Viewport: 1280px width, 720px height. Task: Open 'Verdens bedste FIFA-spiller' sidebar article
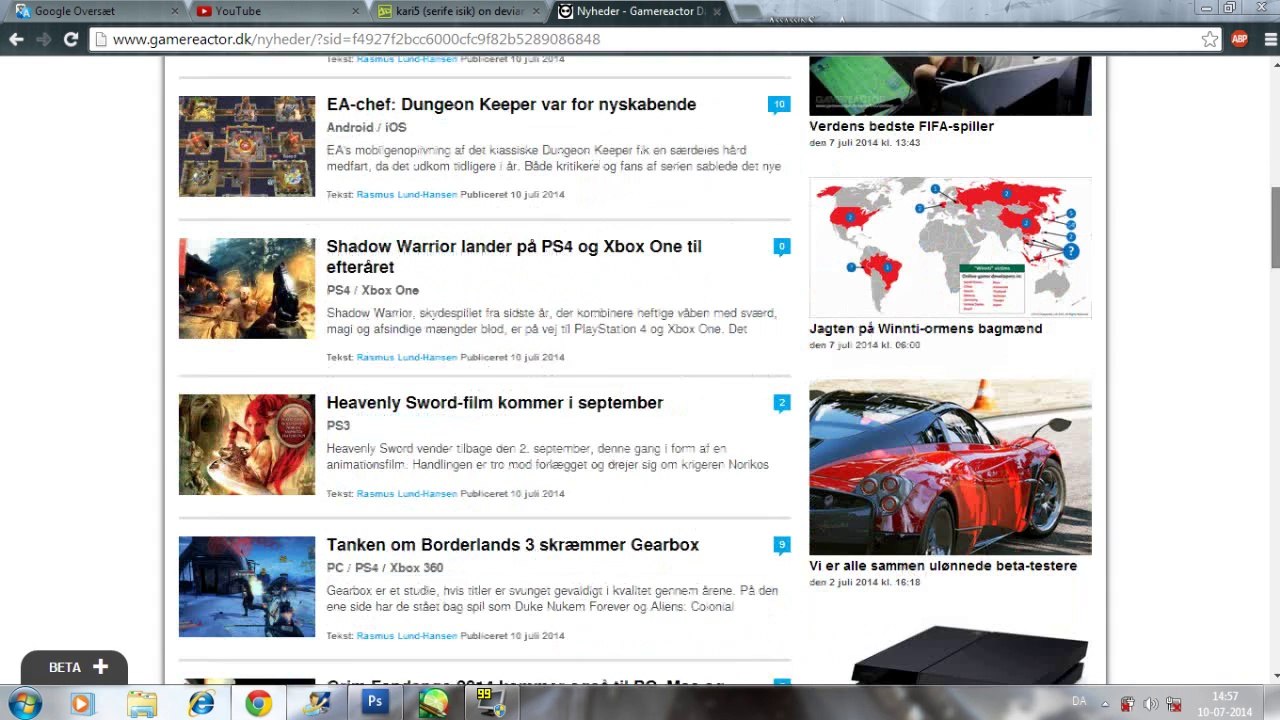[x=901, y=126]
